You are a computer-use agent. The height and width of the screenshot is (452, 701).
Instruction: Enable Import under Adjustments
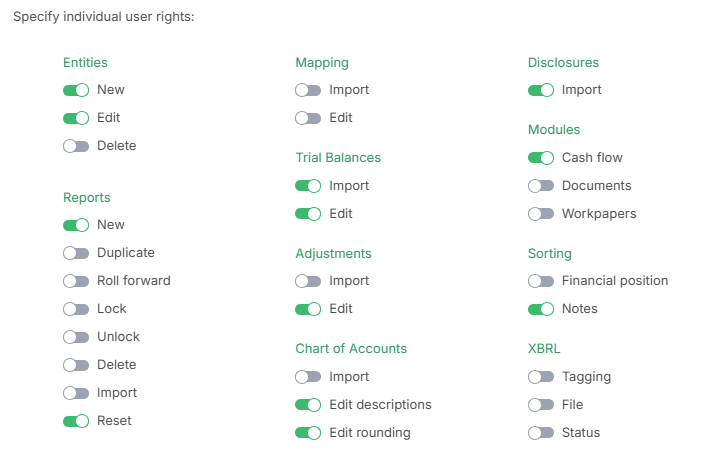308,281
